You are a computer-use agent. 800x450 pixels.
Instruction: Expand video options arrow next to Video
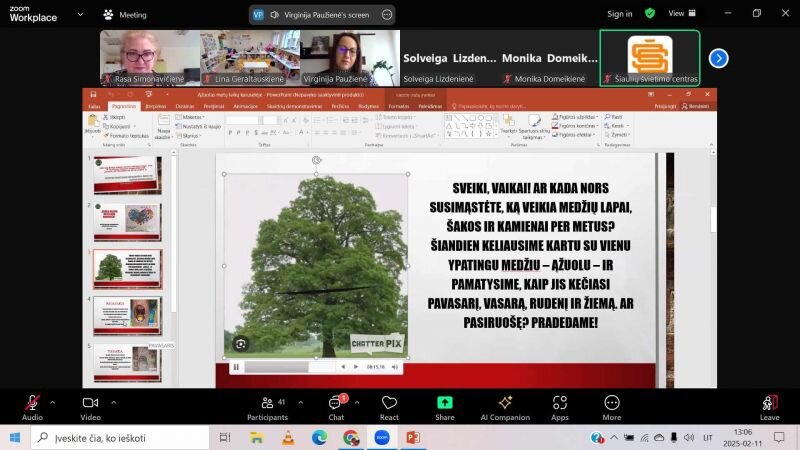coord(113,401)
